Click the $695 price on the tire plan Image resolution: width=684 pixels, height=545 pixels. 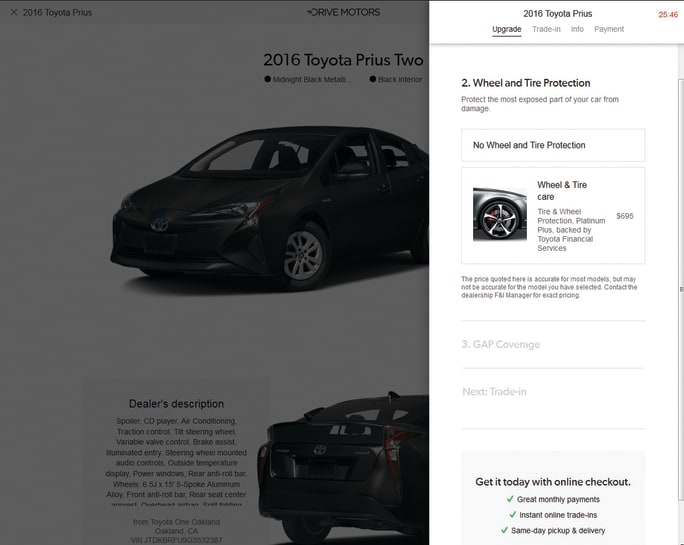point(625,216)
